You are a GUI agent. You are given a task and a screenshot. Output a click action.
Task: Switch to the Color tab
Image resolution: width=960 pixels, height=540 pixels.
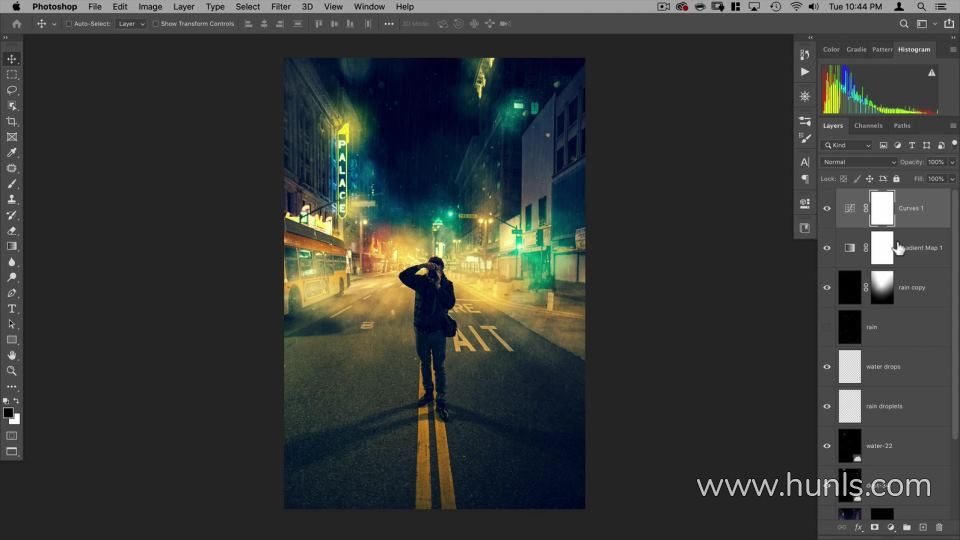[831, 50]
